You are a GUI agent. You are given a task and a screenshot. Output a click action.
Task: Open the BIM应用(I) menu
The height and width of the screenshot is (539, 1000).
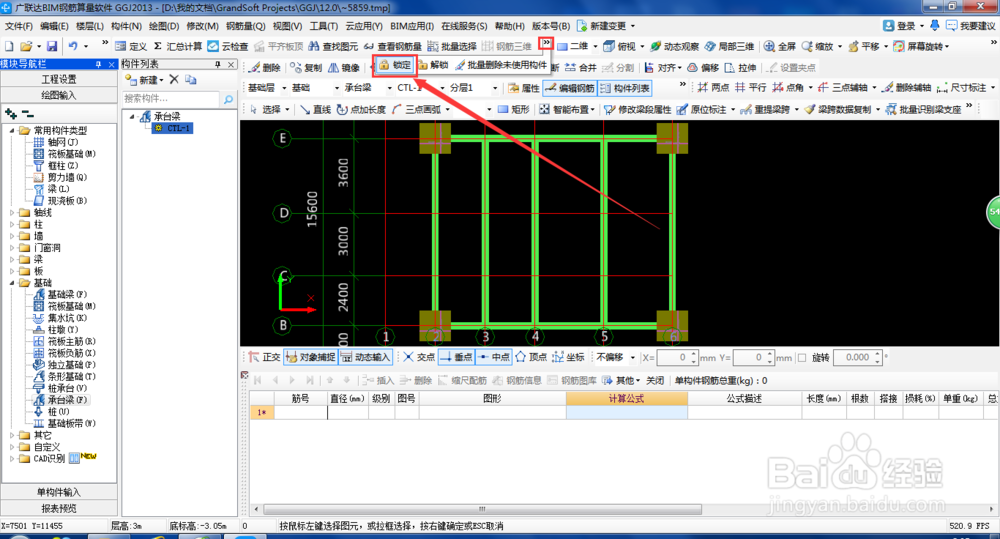(412, 26)
